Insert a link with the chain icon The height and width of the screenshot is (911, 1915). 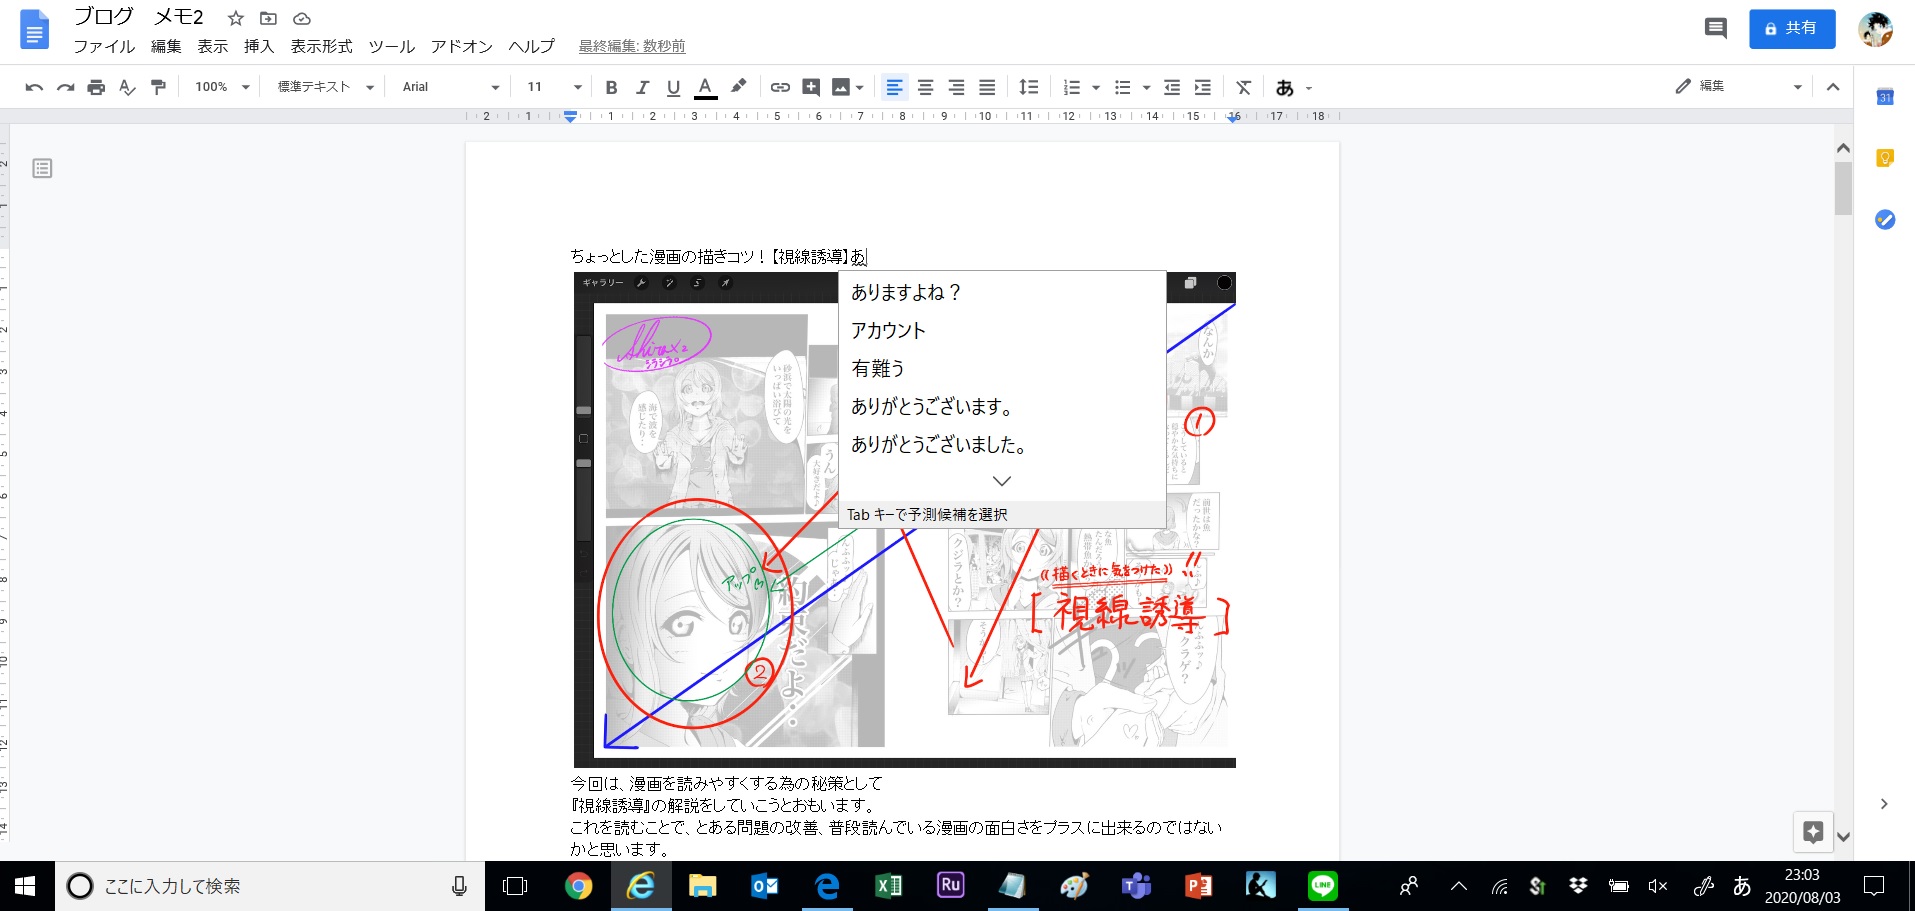click(x=780, y=87)
